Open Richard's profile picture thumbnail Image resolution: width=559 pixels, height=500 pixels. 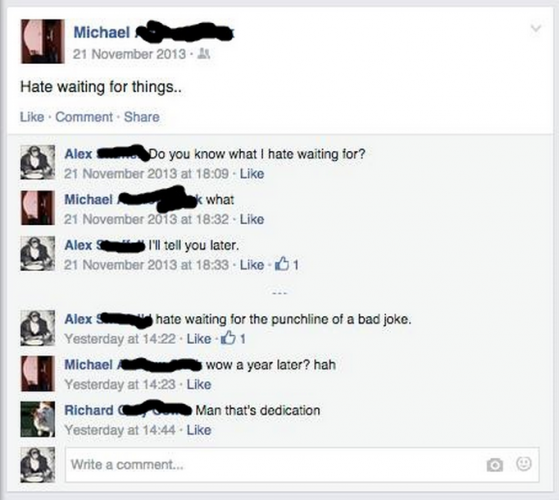click(38, 419)
